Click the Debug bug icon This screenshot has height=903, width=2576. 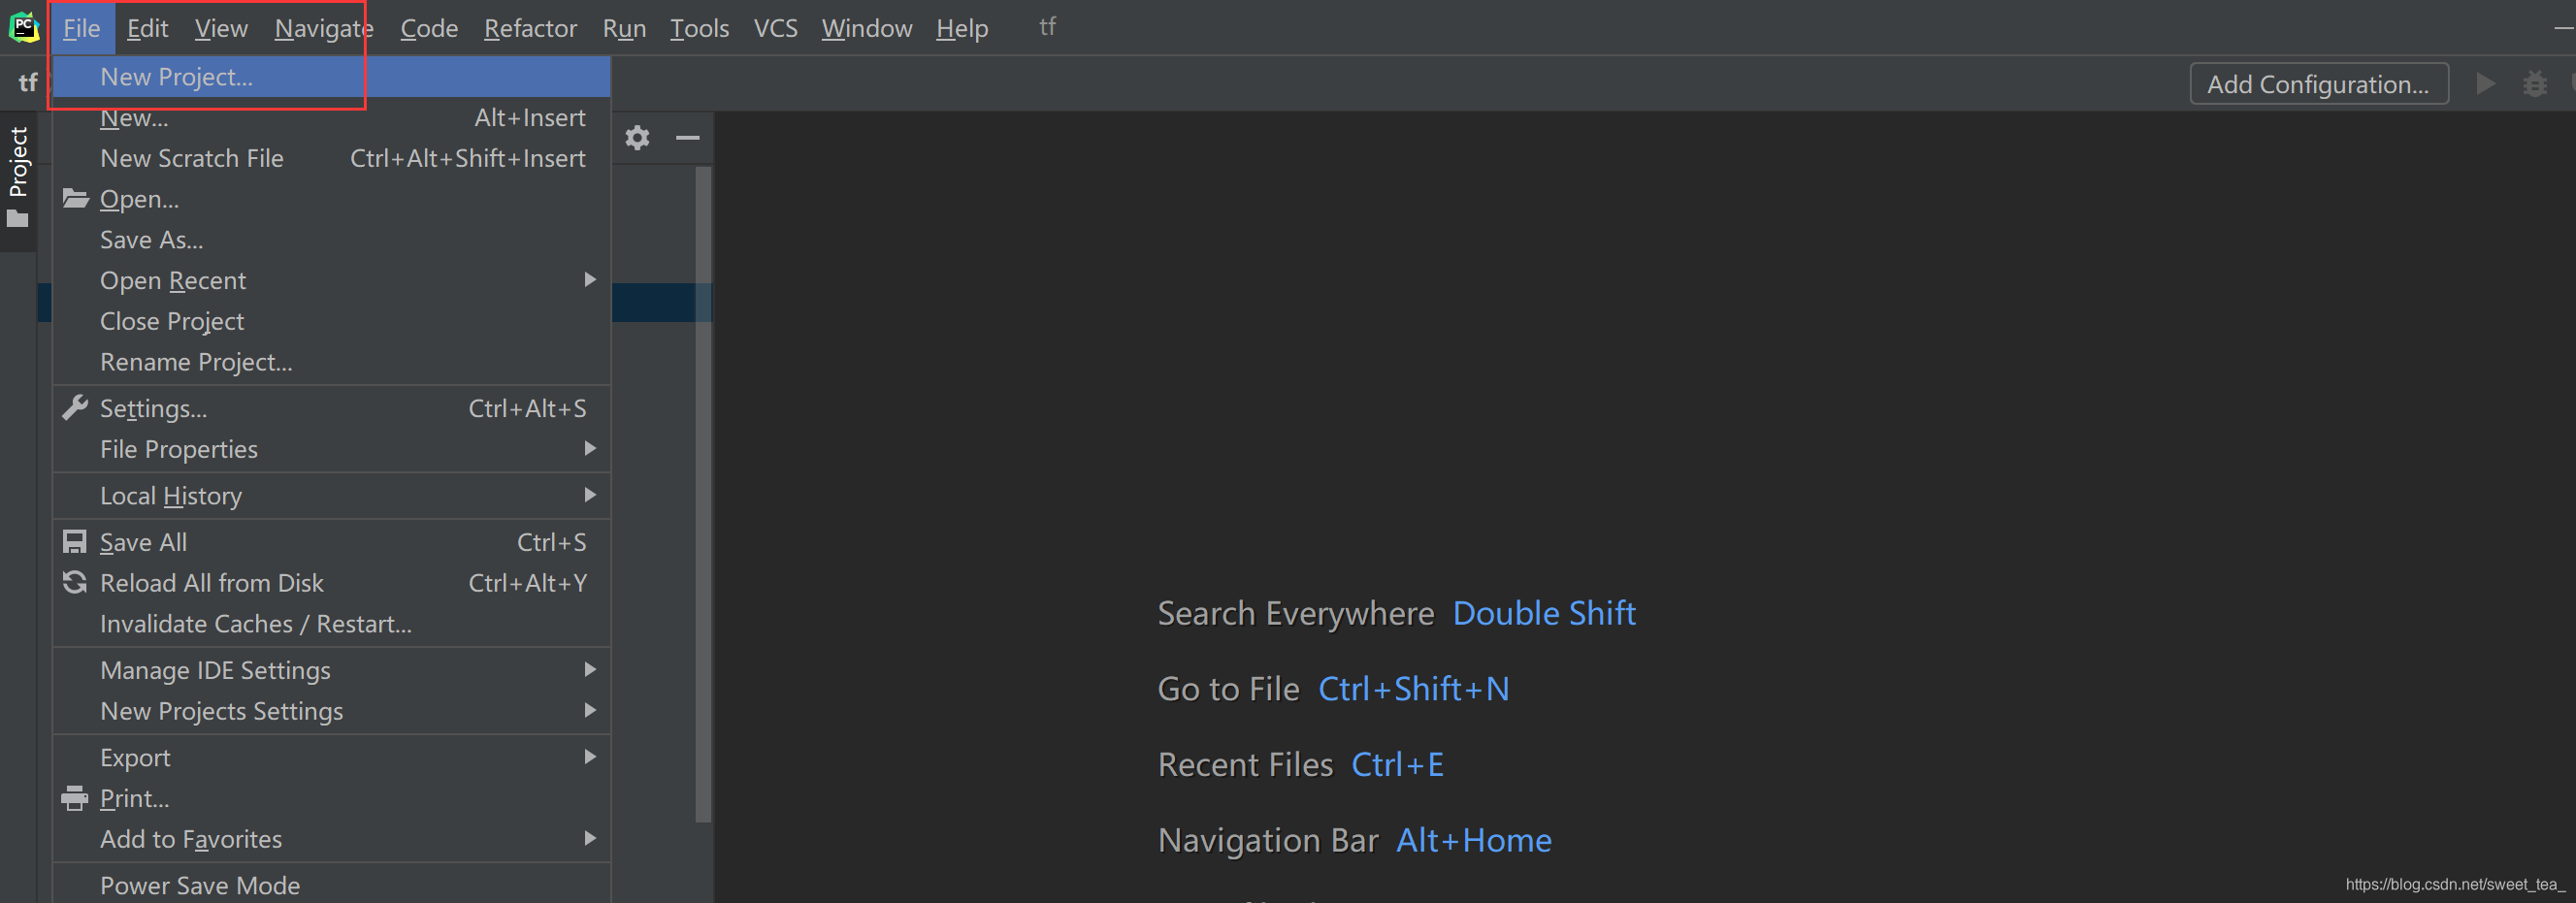click(x=2534, y=83)
